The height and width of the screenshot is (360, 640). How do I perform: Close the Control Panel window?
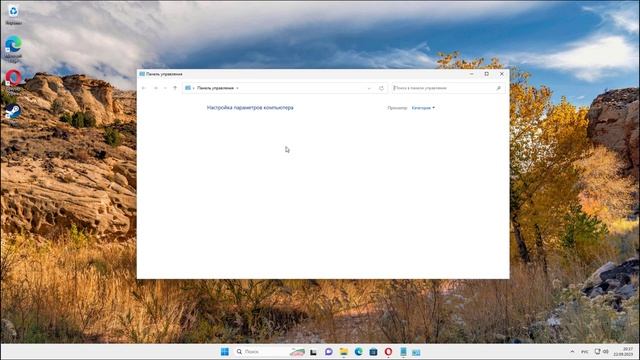coord(502,74)
